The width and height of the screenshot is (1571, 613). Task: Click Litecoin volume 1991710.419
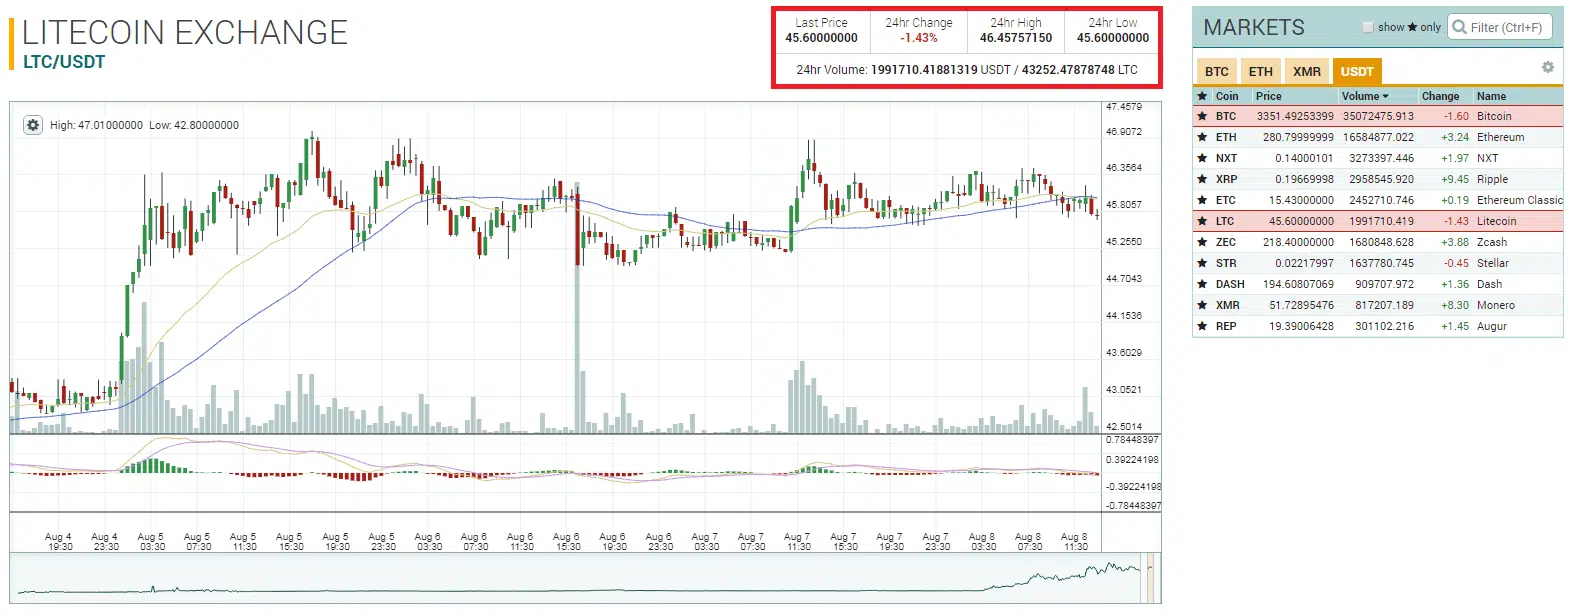tap(1381, 221)
